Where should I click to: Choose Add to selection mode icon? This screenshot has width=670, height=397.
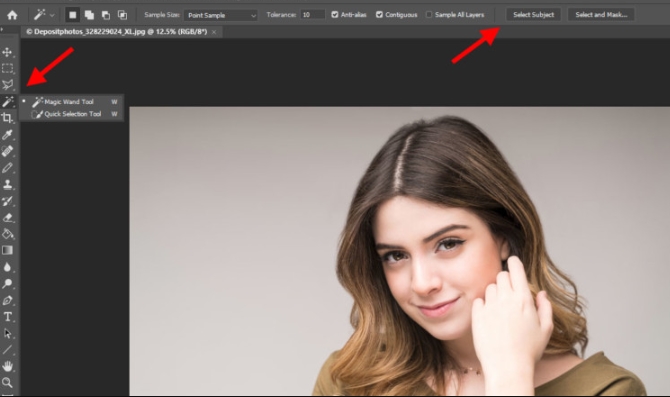[x=89, y=15]
